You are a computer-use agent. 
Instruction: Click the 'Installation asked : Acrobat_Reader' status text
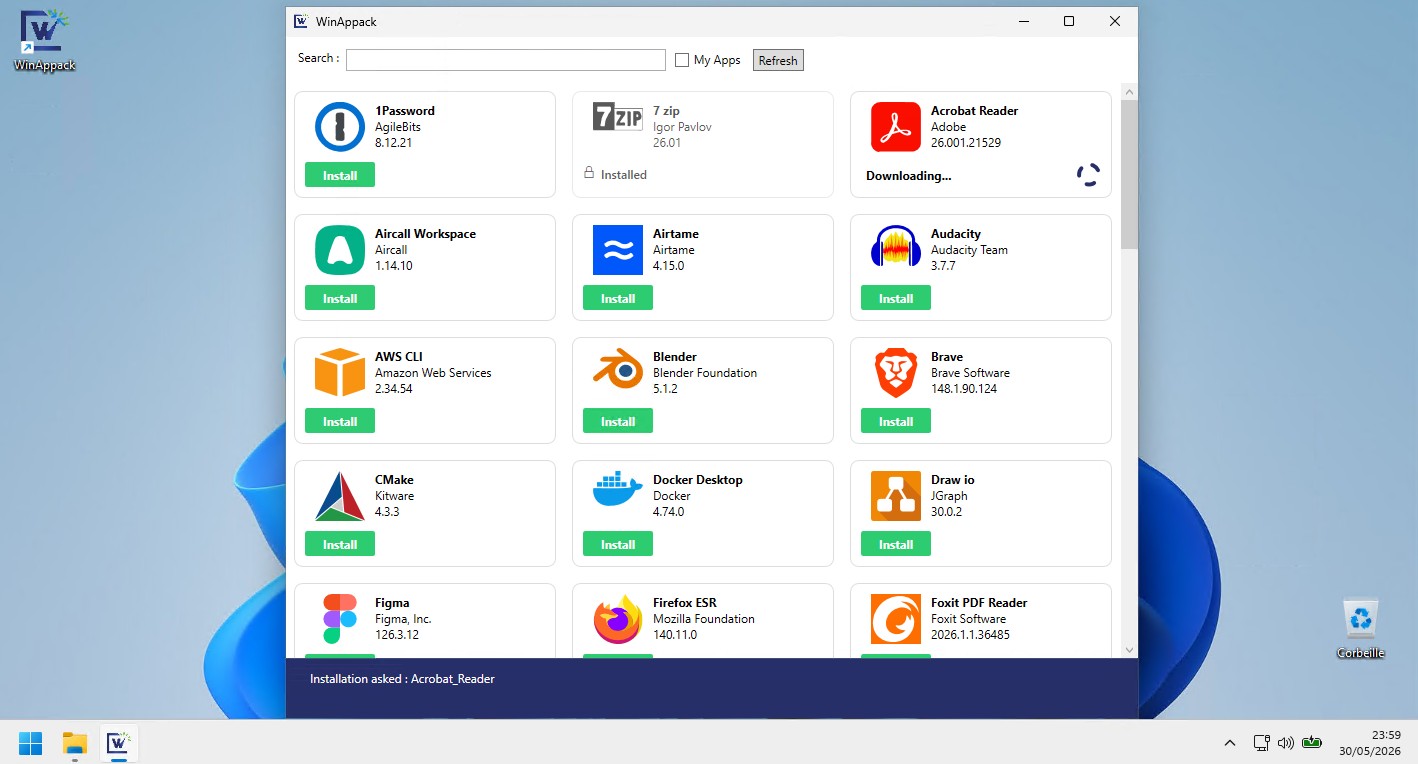pos(402,679)
